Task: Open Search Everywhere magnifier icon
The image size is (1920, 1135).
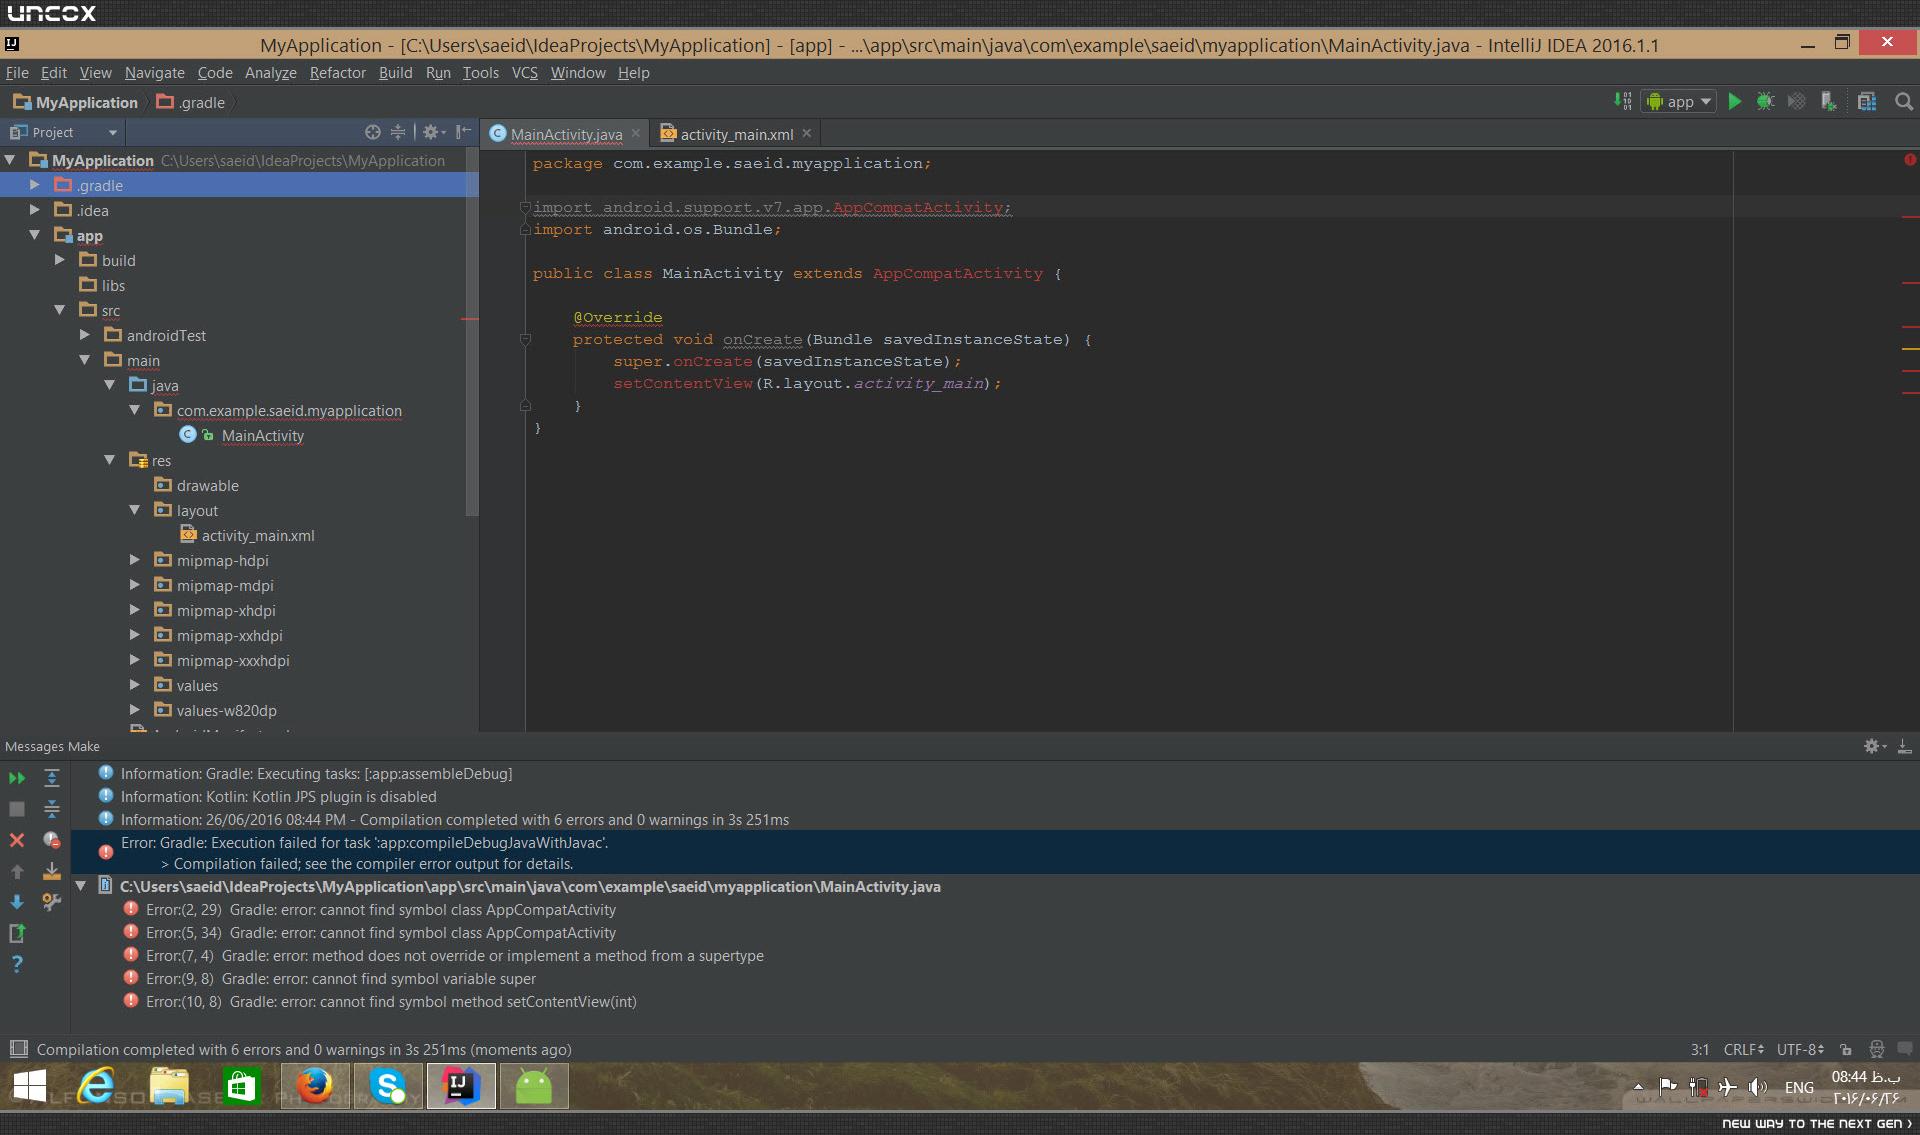Action: point(1904,101)
